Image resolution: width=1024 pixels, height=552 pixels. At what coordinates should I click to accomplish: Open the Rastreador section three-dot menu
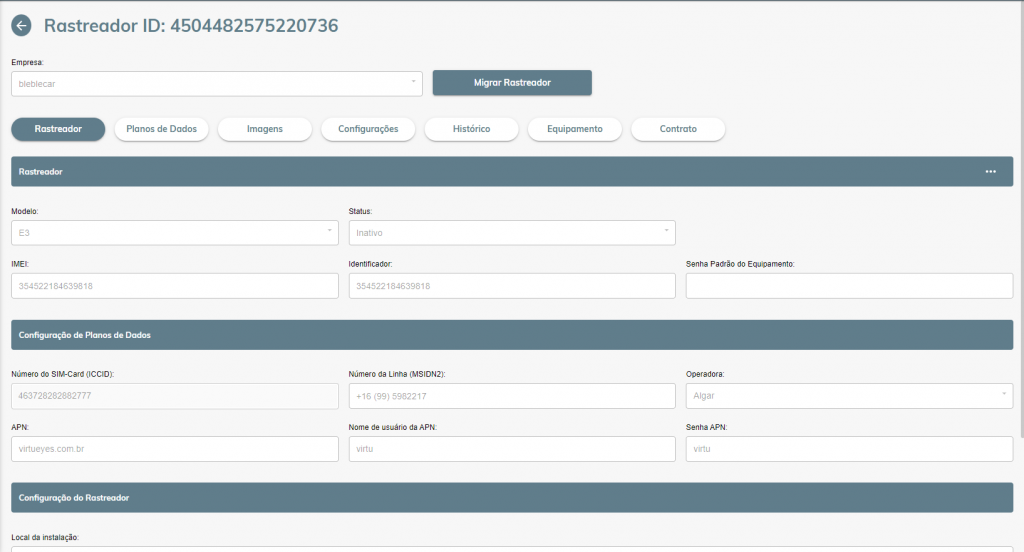991,172
